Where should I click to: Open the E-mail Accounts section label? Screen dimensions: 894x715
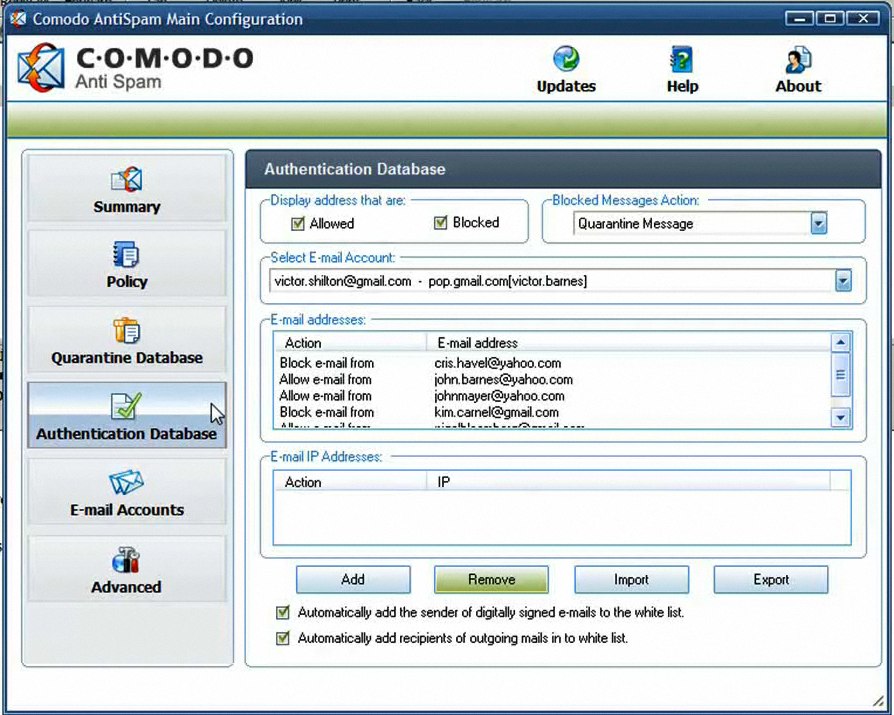point(127,510)
